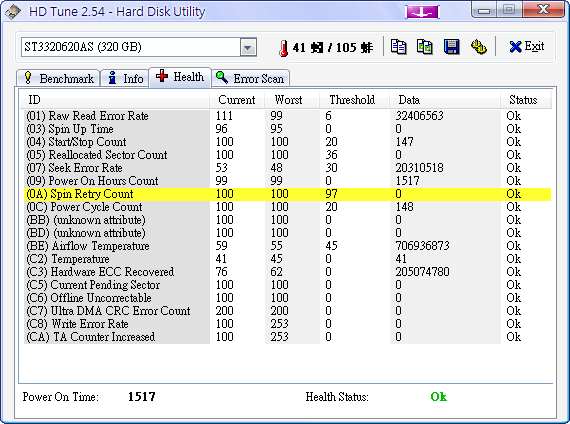The width and height of the screenshot is (570, 424).
Task: Click threshold value 97 in Spin Retry row
Action: 331,194
